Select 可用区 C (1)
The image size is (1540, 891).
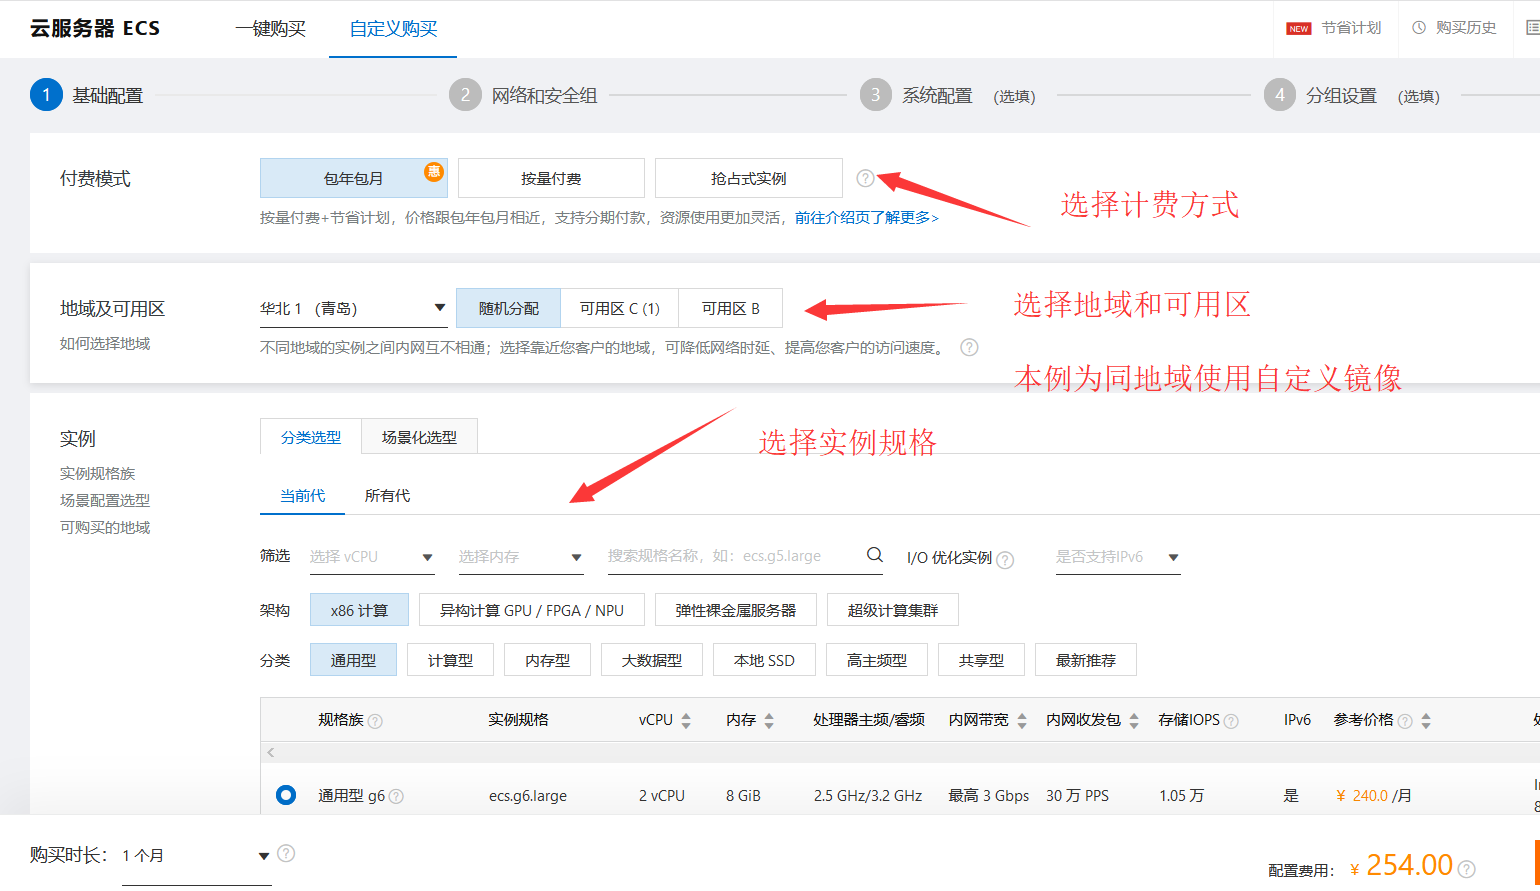tap(620, 308)
